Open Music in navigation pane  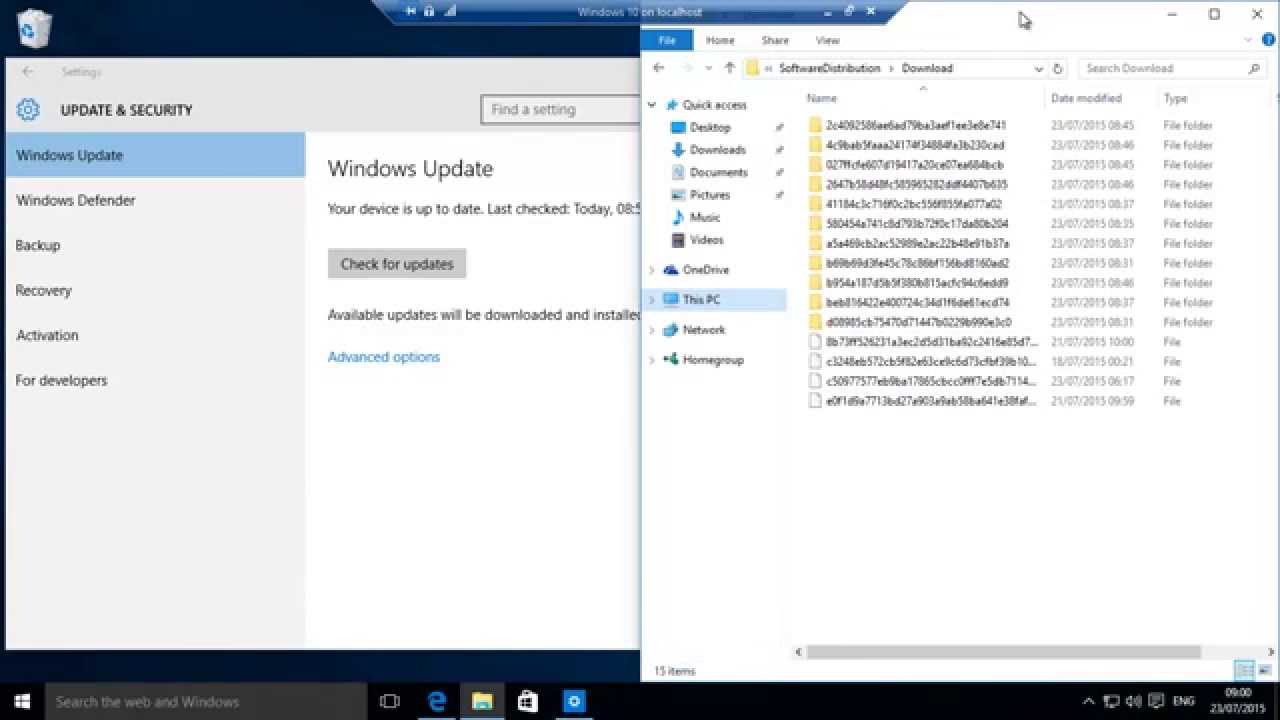coord(705,217)
